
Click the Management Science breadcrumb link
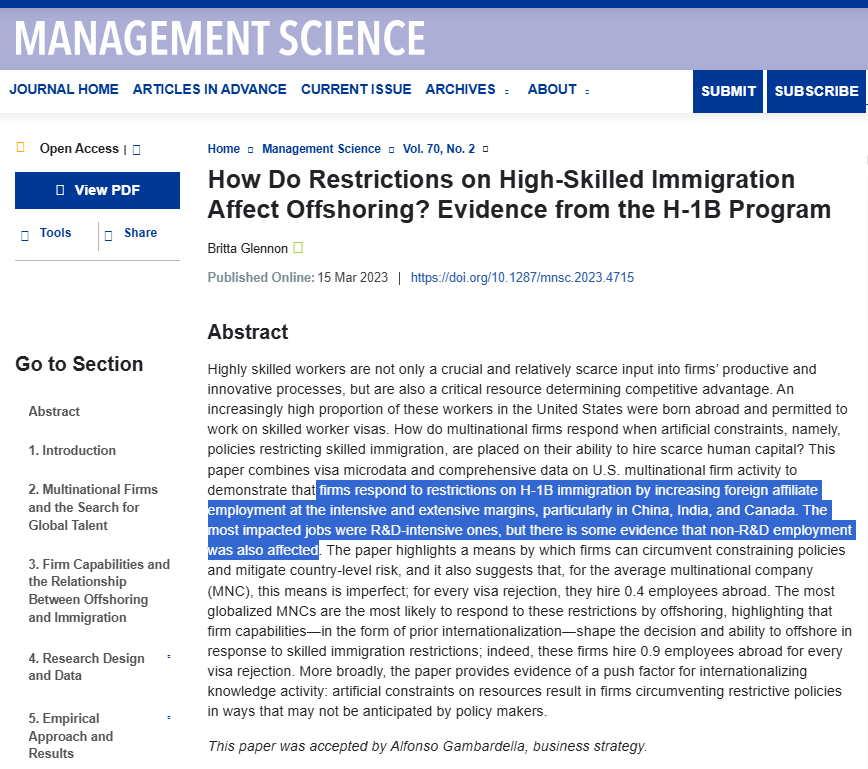pos(321,149)
